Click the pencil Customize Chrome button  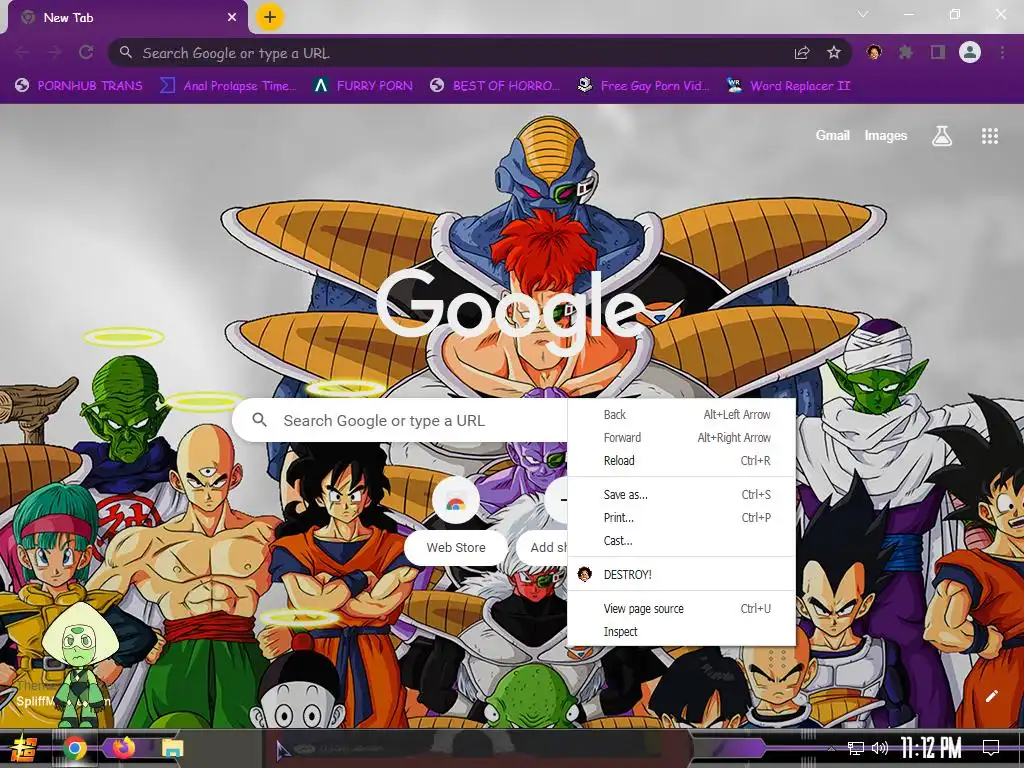[x=991, y=696]
